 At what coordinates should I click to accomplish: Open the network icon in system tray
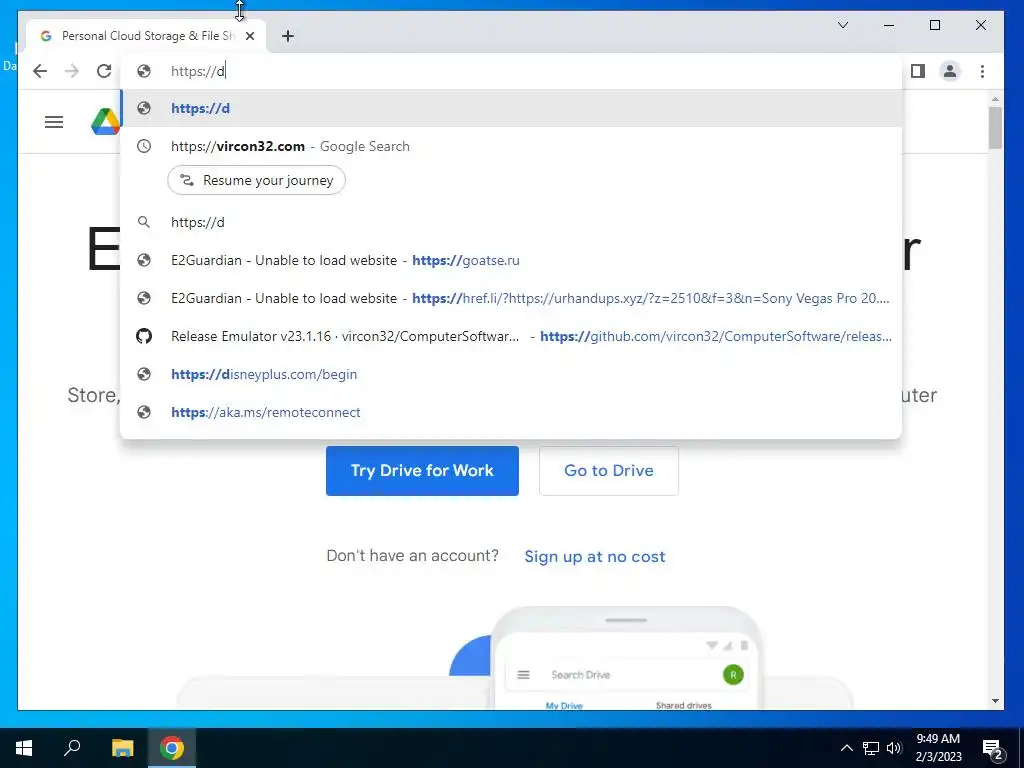tap(871, 748)
